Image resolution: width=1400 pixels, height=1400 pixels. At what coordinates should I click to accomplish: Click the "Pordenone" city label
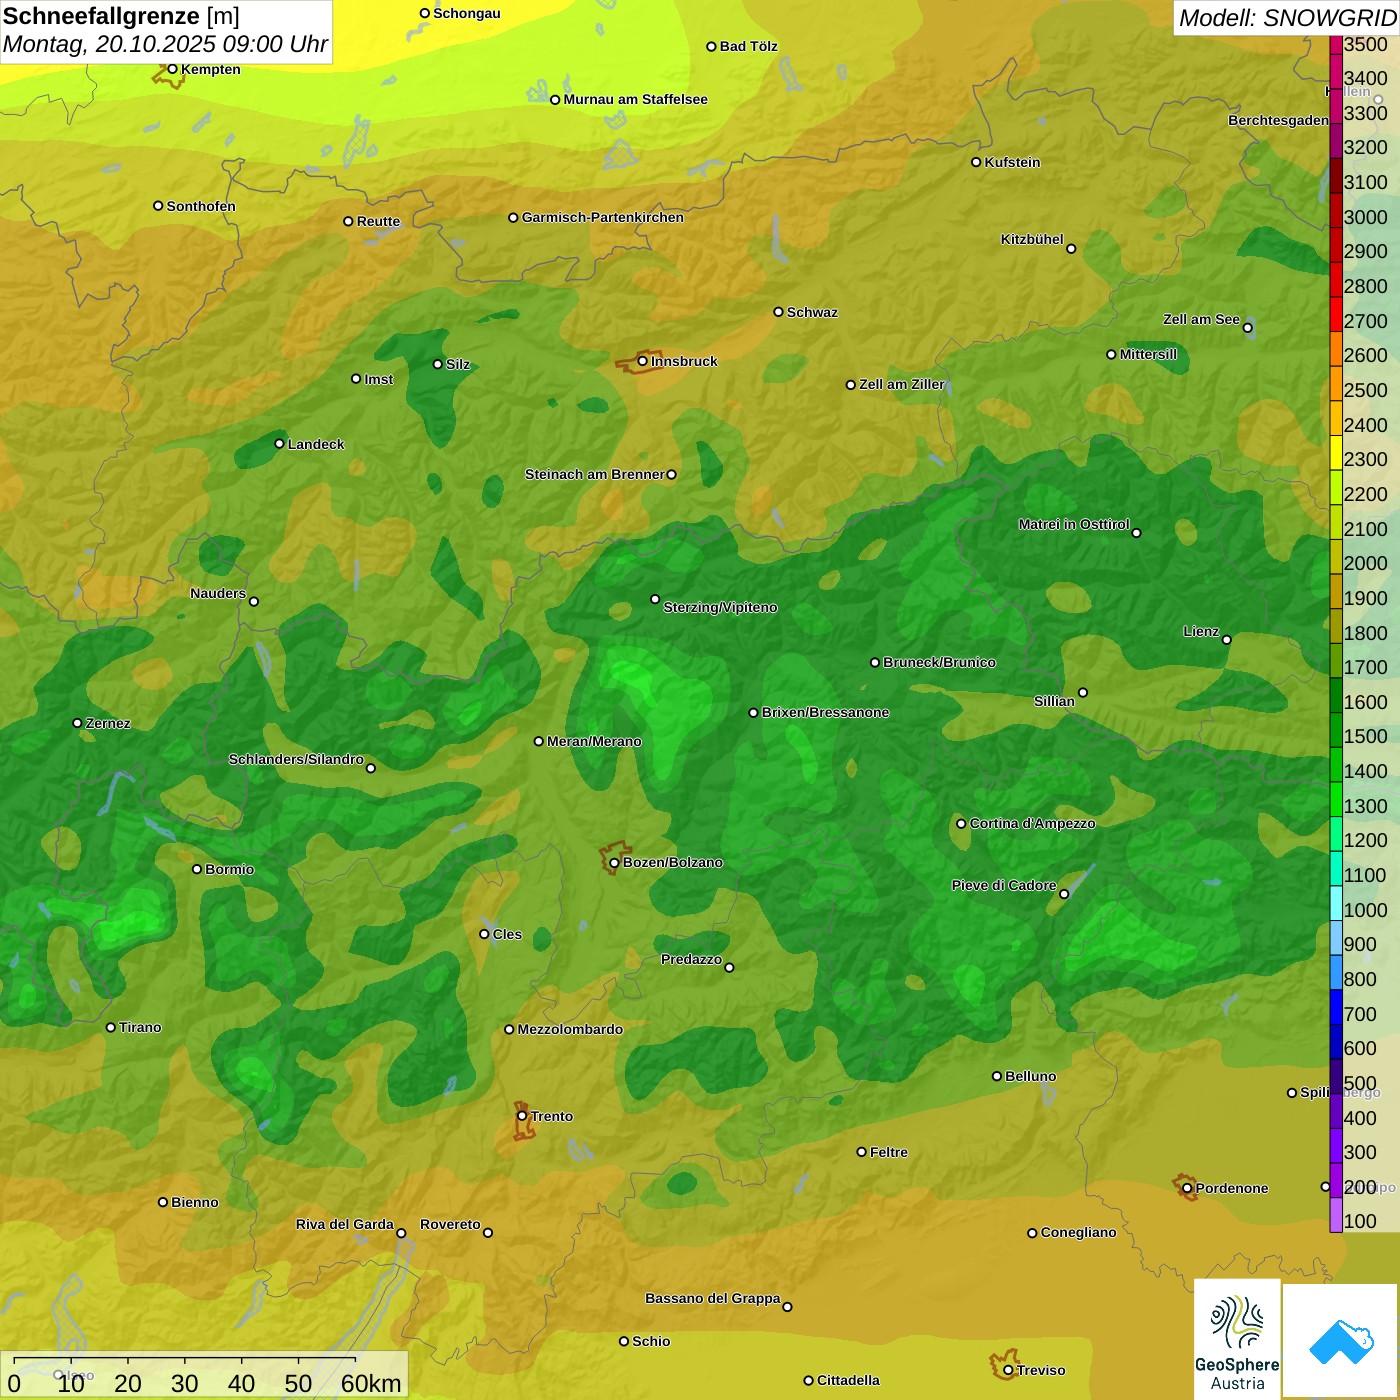point(1232,1188)
